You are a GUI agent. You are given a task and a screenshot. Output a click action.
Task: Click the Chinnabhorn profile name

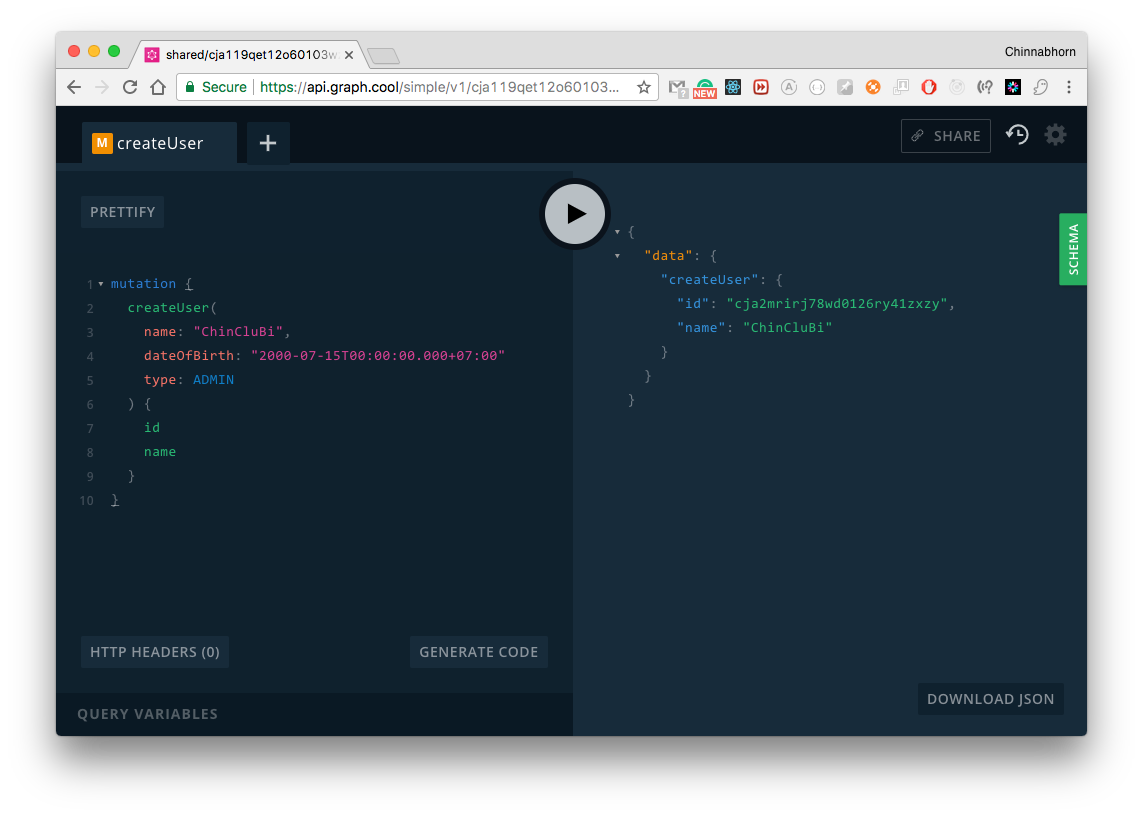1039,52
